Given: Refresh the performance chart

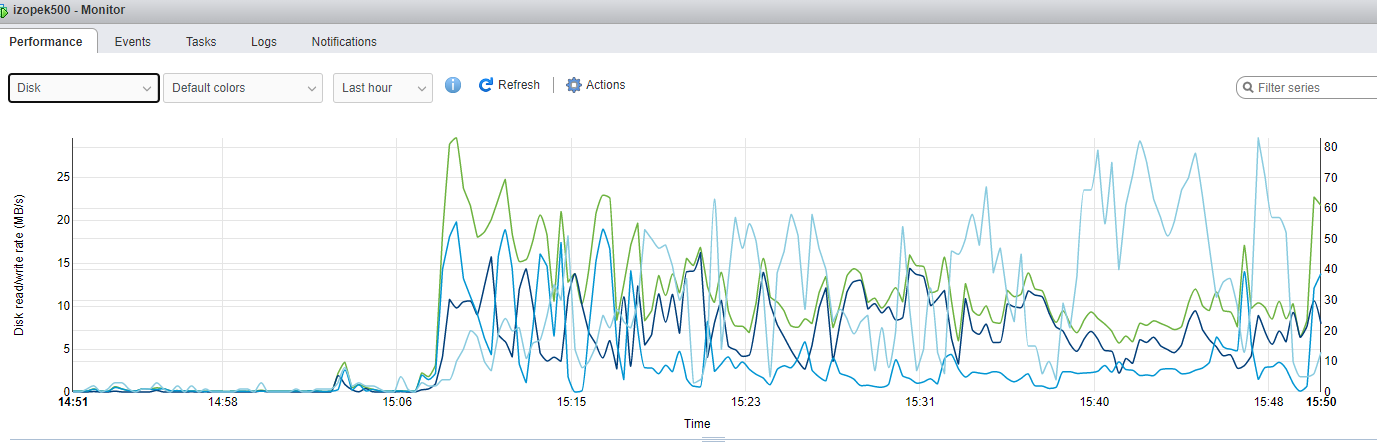Looking at the screenshot, I should pos(509,85).
